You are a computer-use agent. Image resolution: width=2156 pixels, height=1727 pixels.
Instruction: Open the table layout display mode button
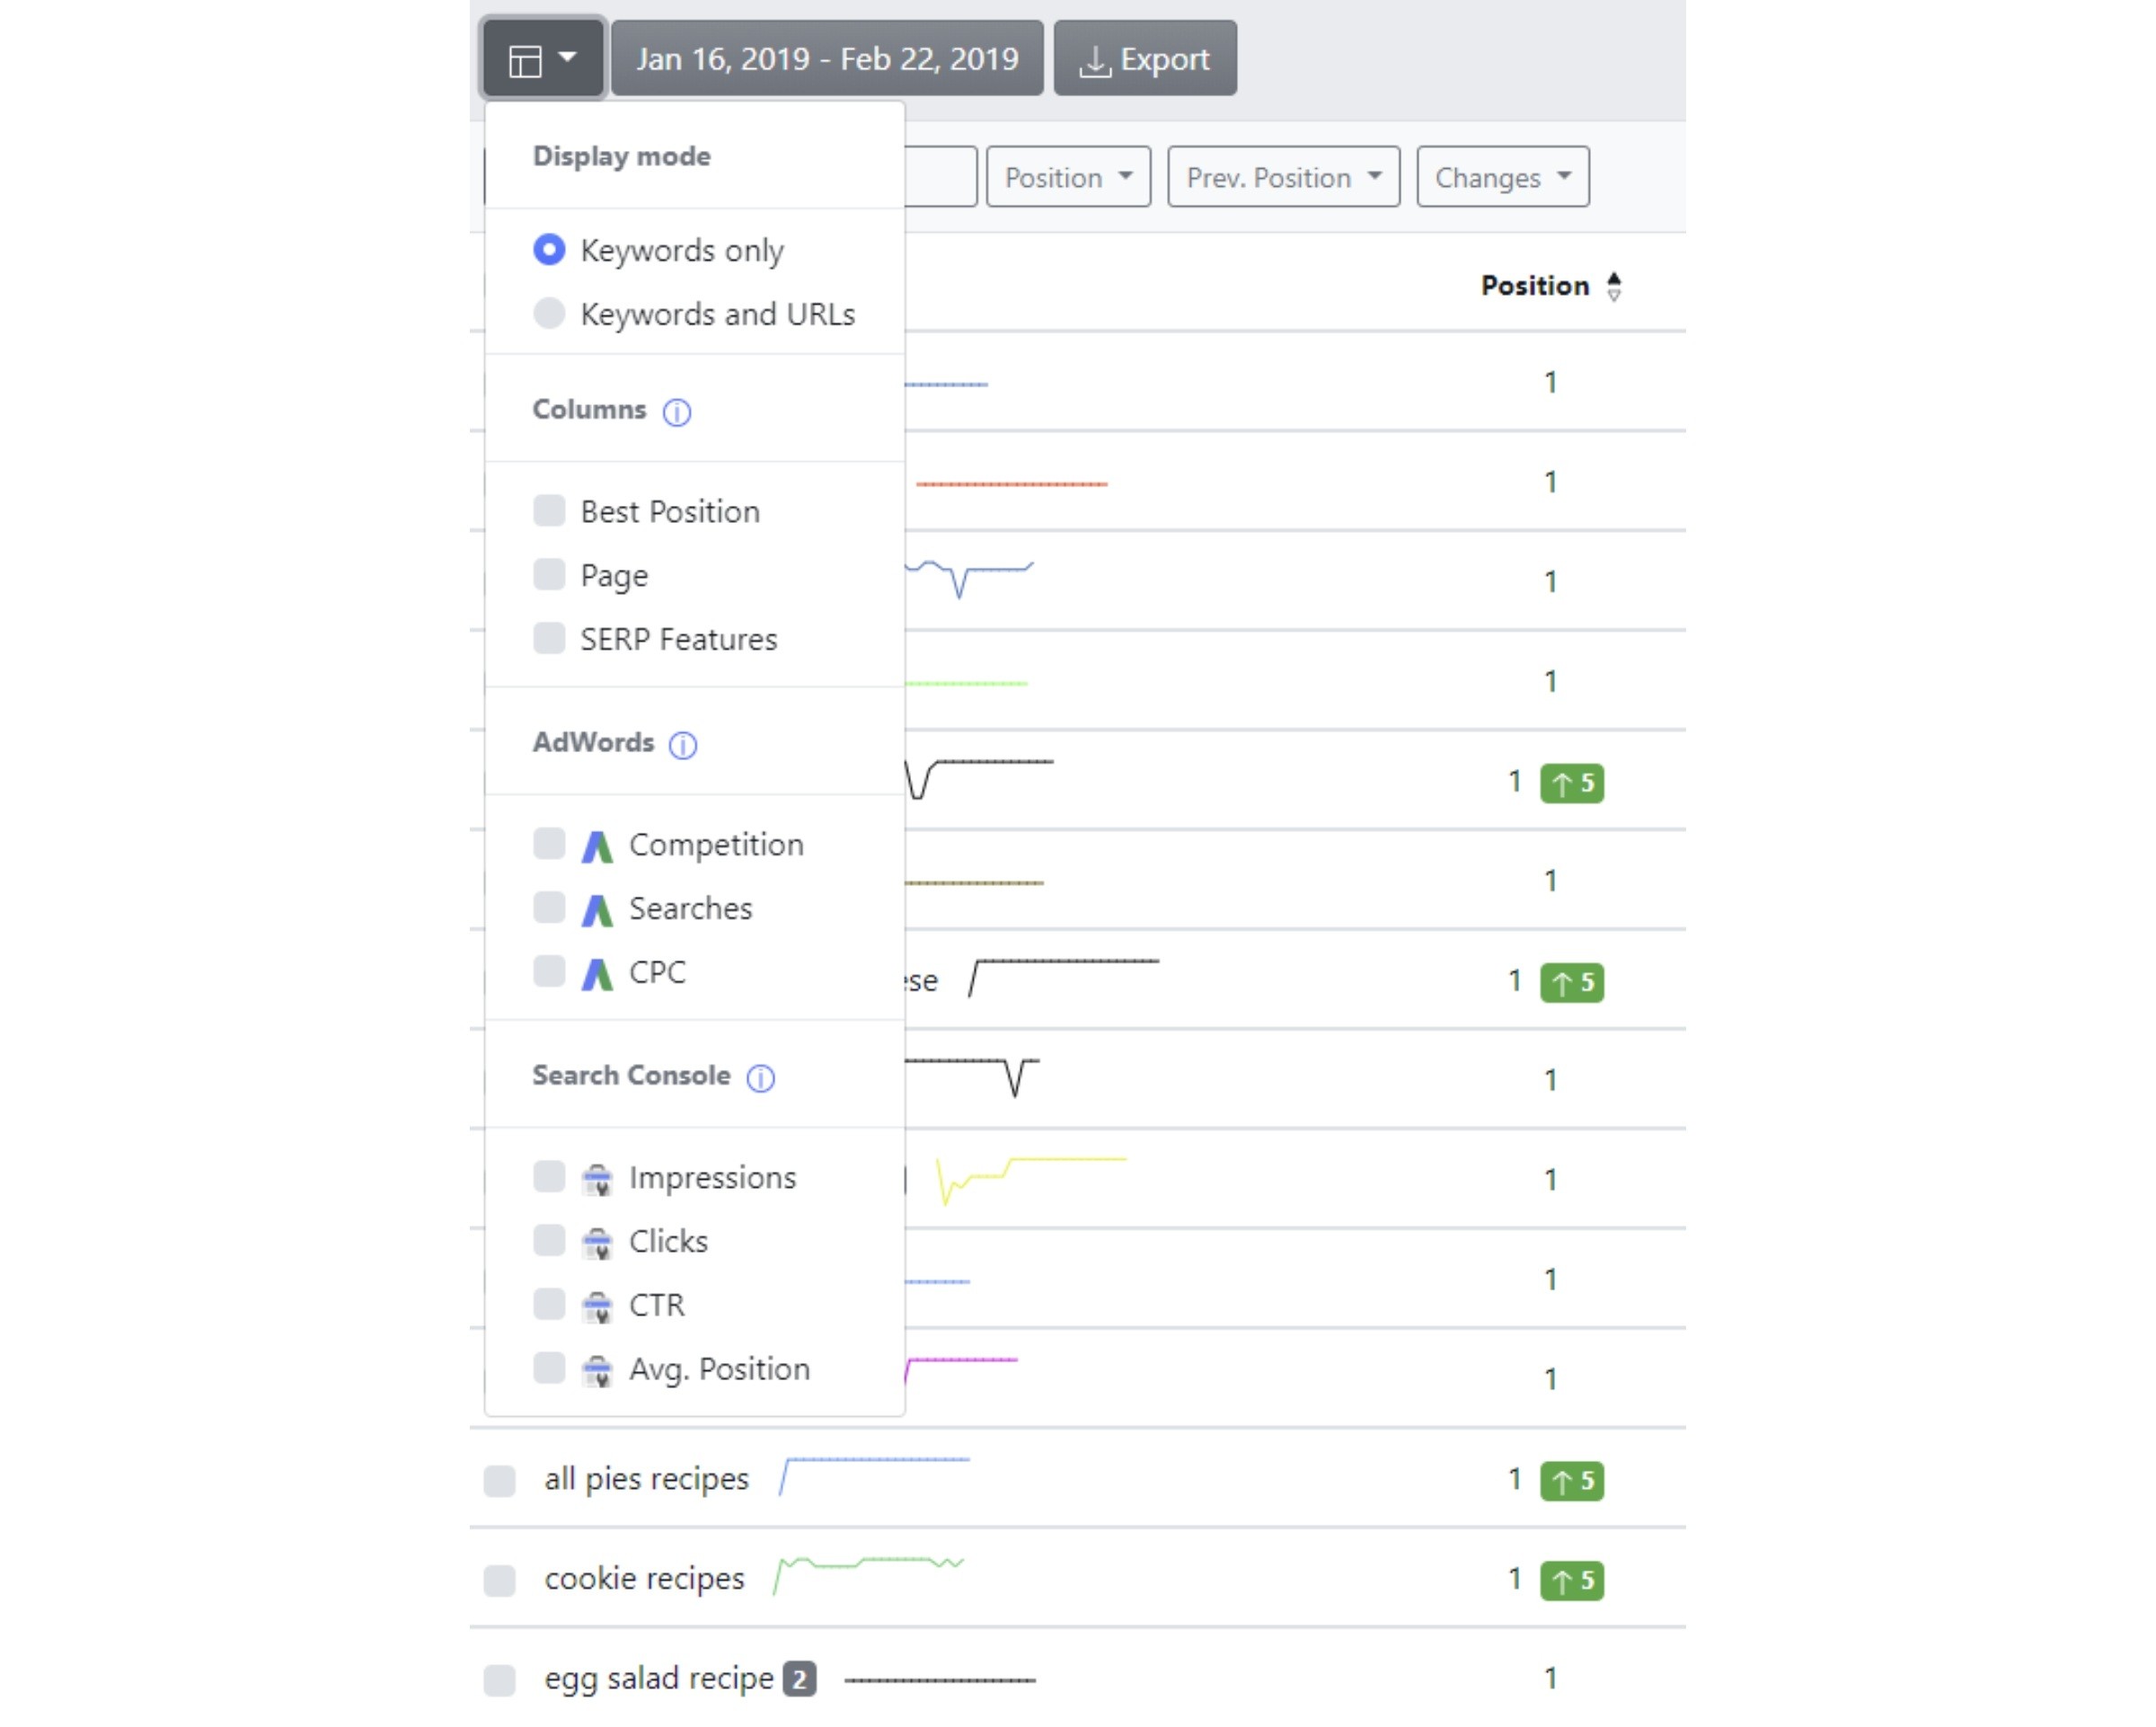[543, 59]
